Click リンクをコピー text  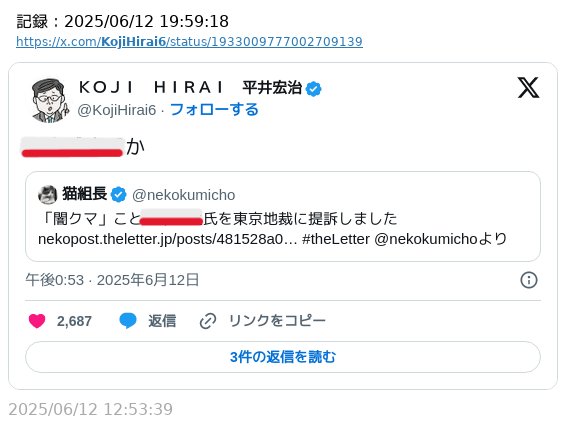pos(277,321)
